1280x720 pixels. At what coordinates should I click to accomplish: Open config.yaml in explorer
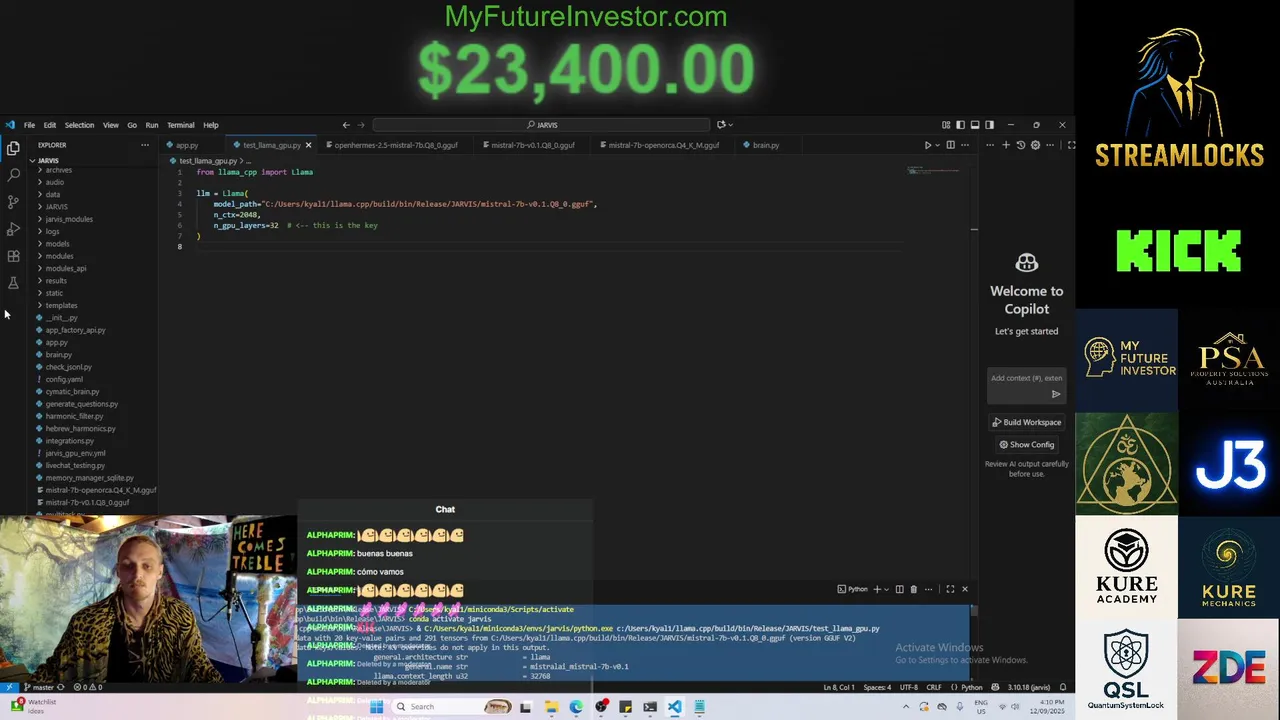click(64, 379)
